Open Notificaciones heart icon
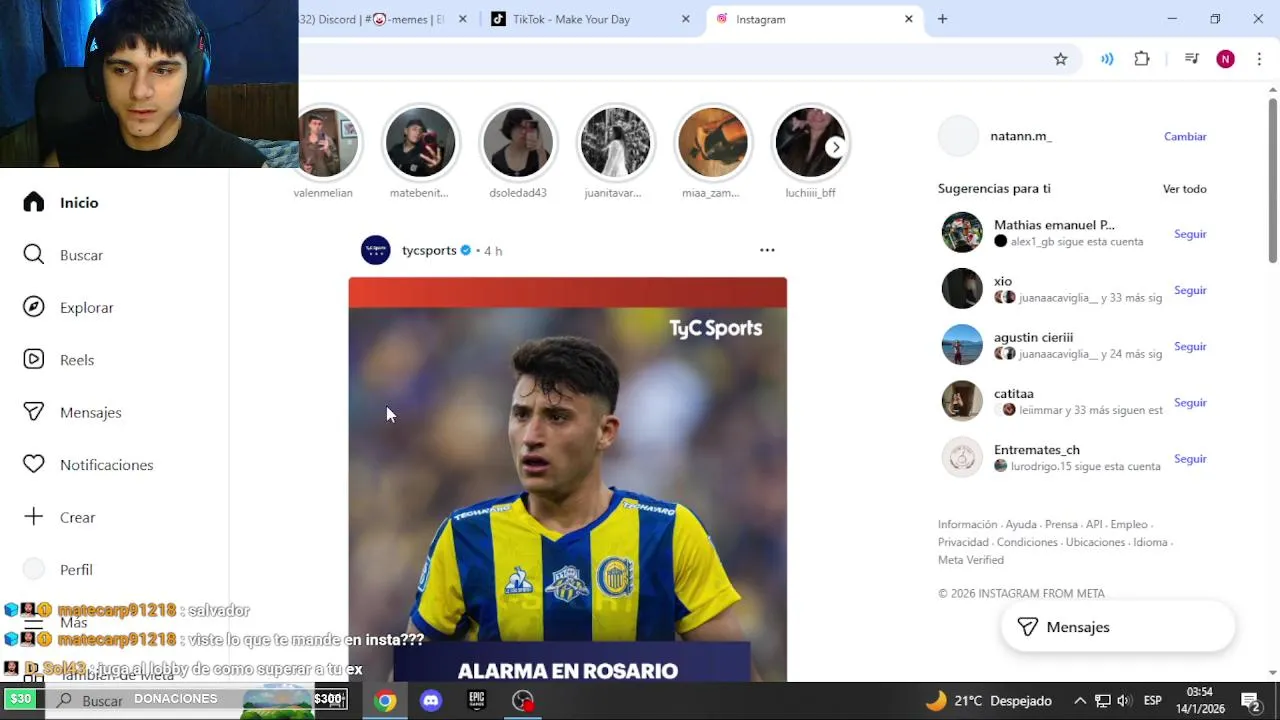 [34, 464]
